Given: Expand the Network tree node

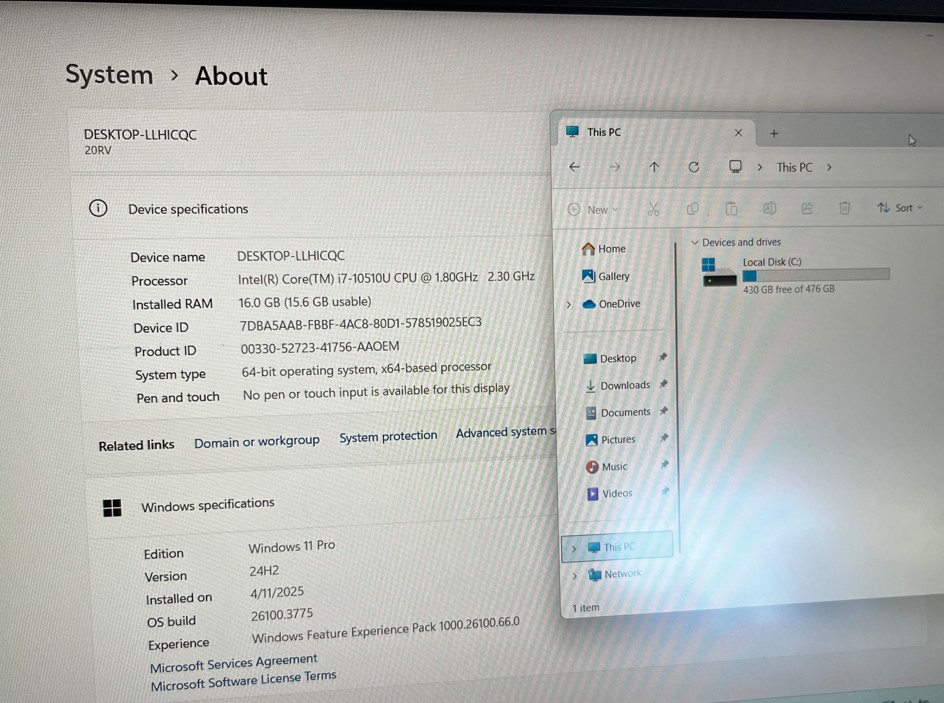Looking at the screenshot, I should pos(574,575).
